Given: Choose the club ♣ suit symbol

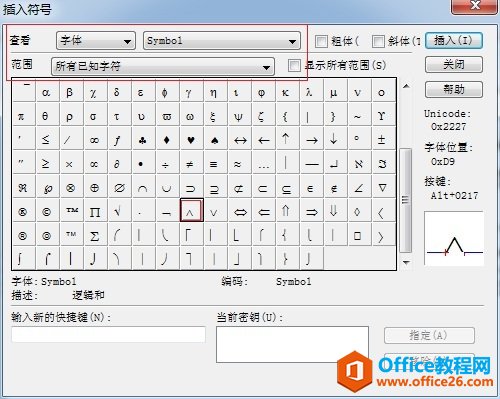Looking at the screenshot, I should click(x=142, y=140).
